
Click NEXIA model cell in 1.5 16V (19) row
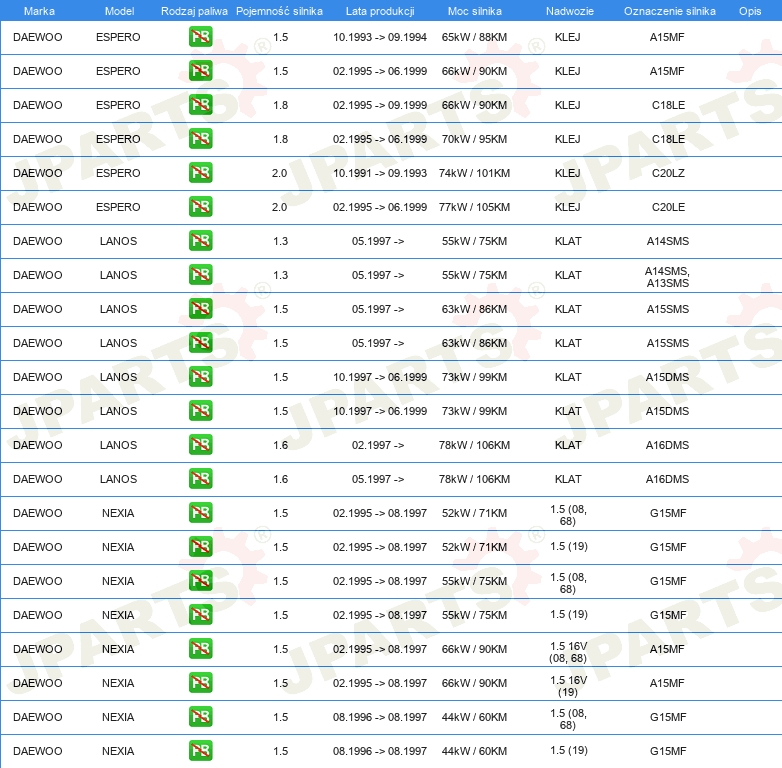tap(118, 683)
